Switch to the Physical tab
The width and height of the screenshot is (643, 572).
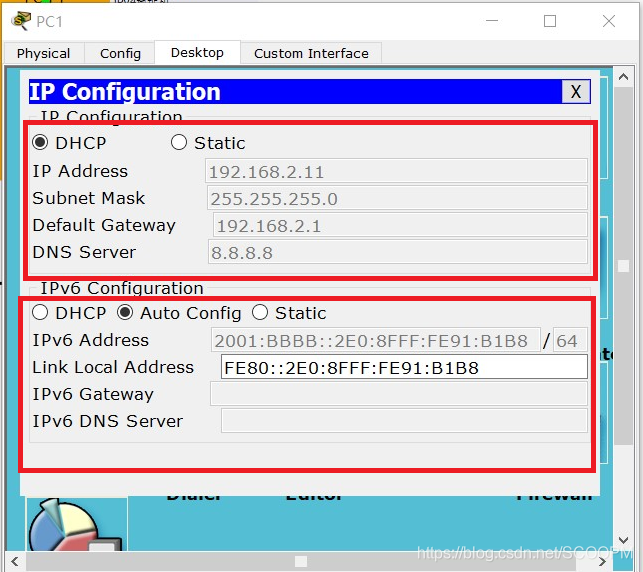click(x=43, y=53)
